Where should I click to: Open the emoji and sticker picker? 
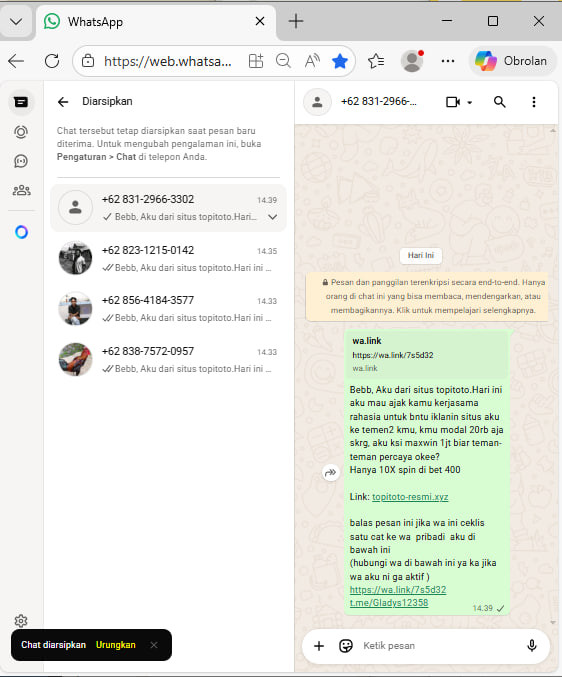(346, 646)
